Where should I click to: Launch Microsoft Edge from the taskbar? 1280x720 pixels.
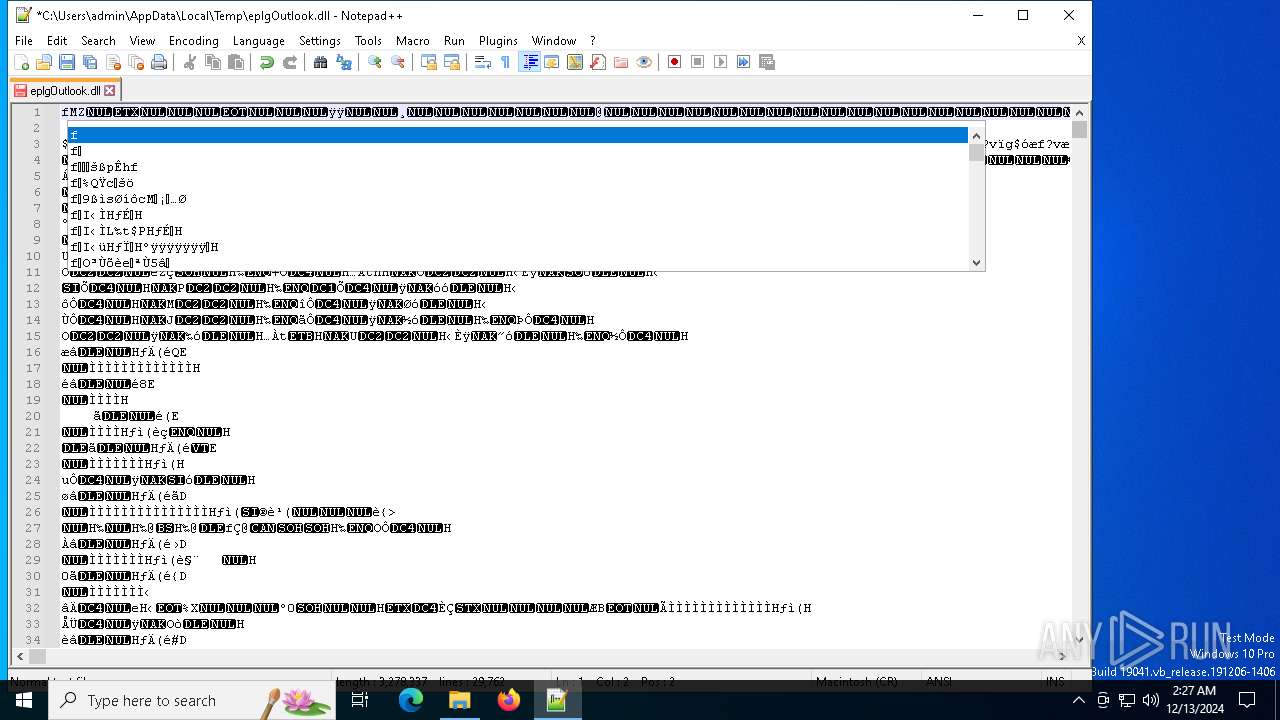[x=411, y=700]
